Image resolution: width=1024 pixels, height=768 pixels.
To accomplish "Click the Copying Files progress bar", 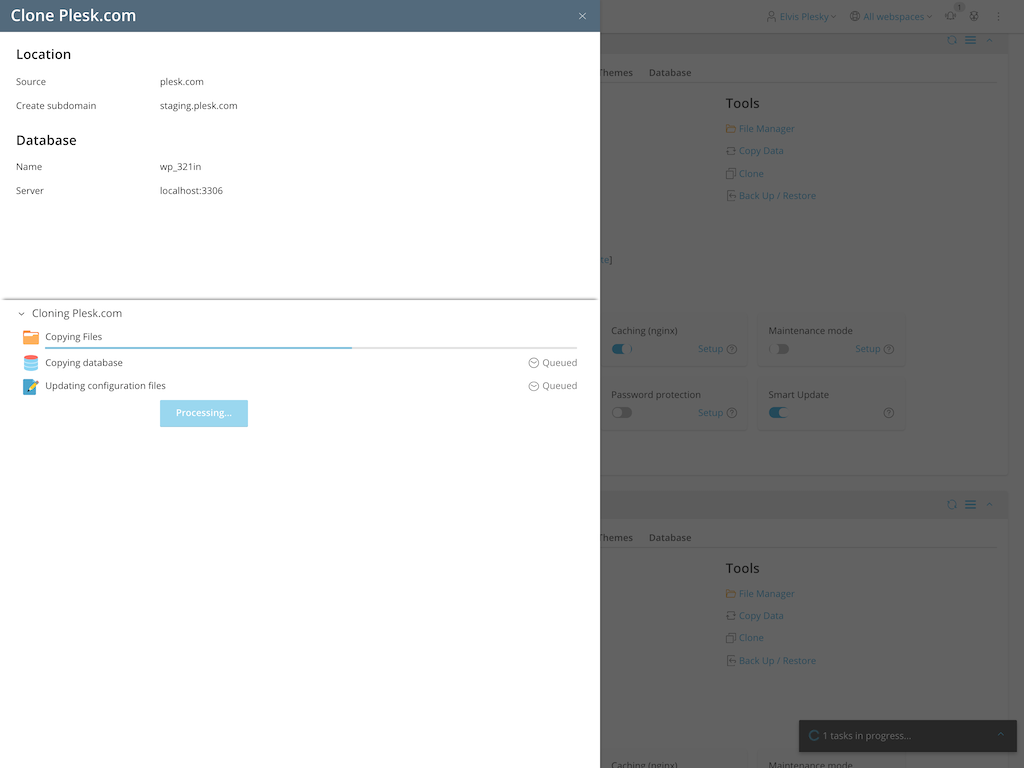I will tap(310, 347).
